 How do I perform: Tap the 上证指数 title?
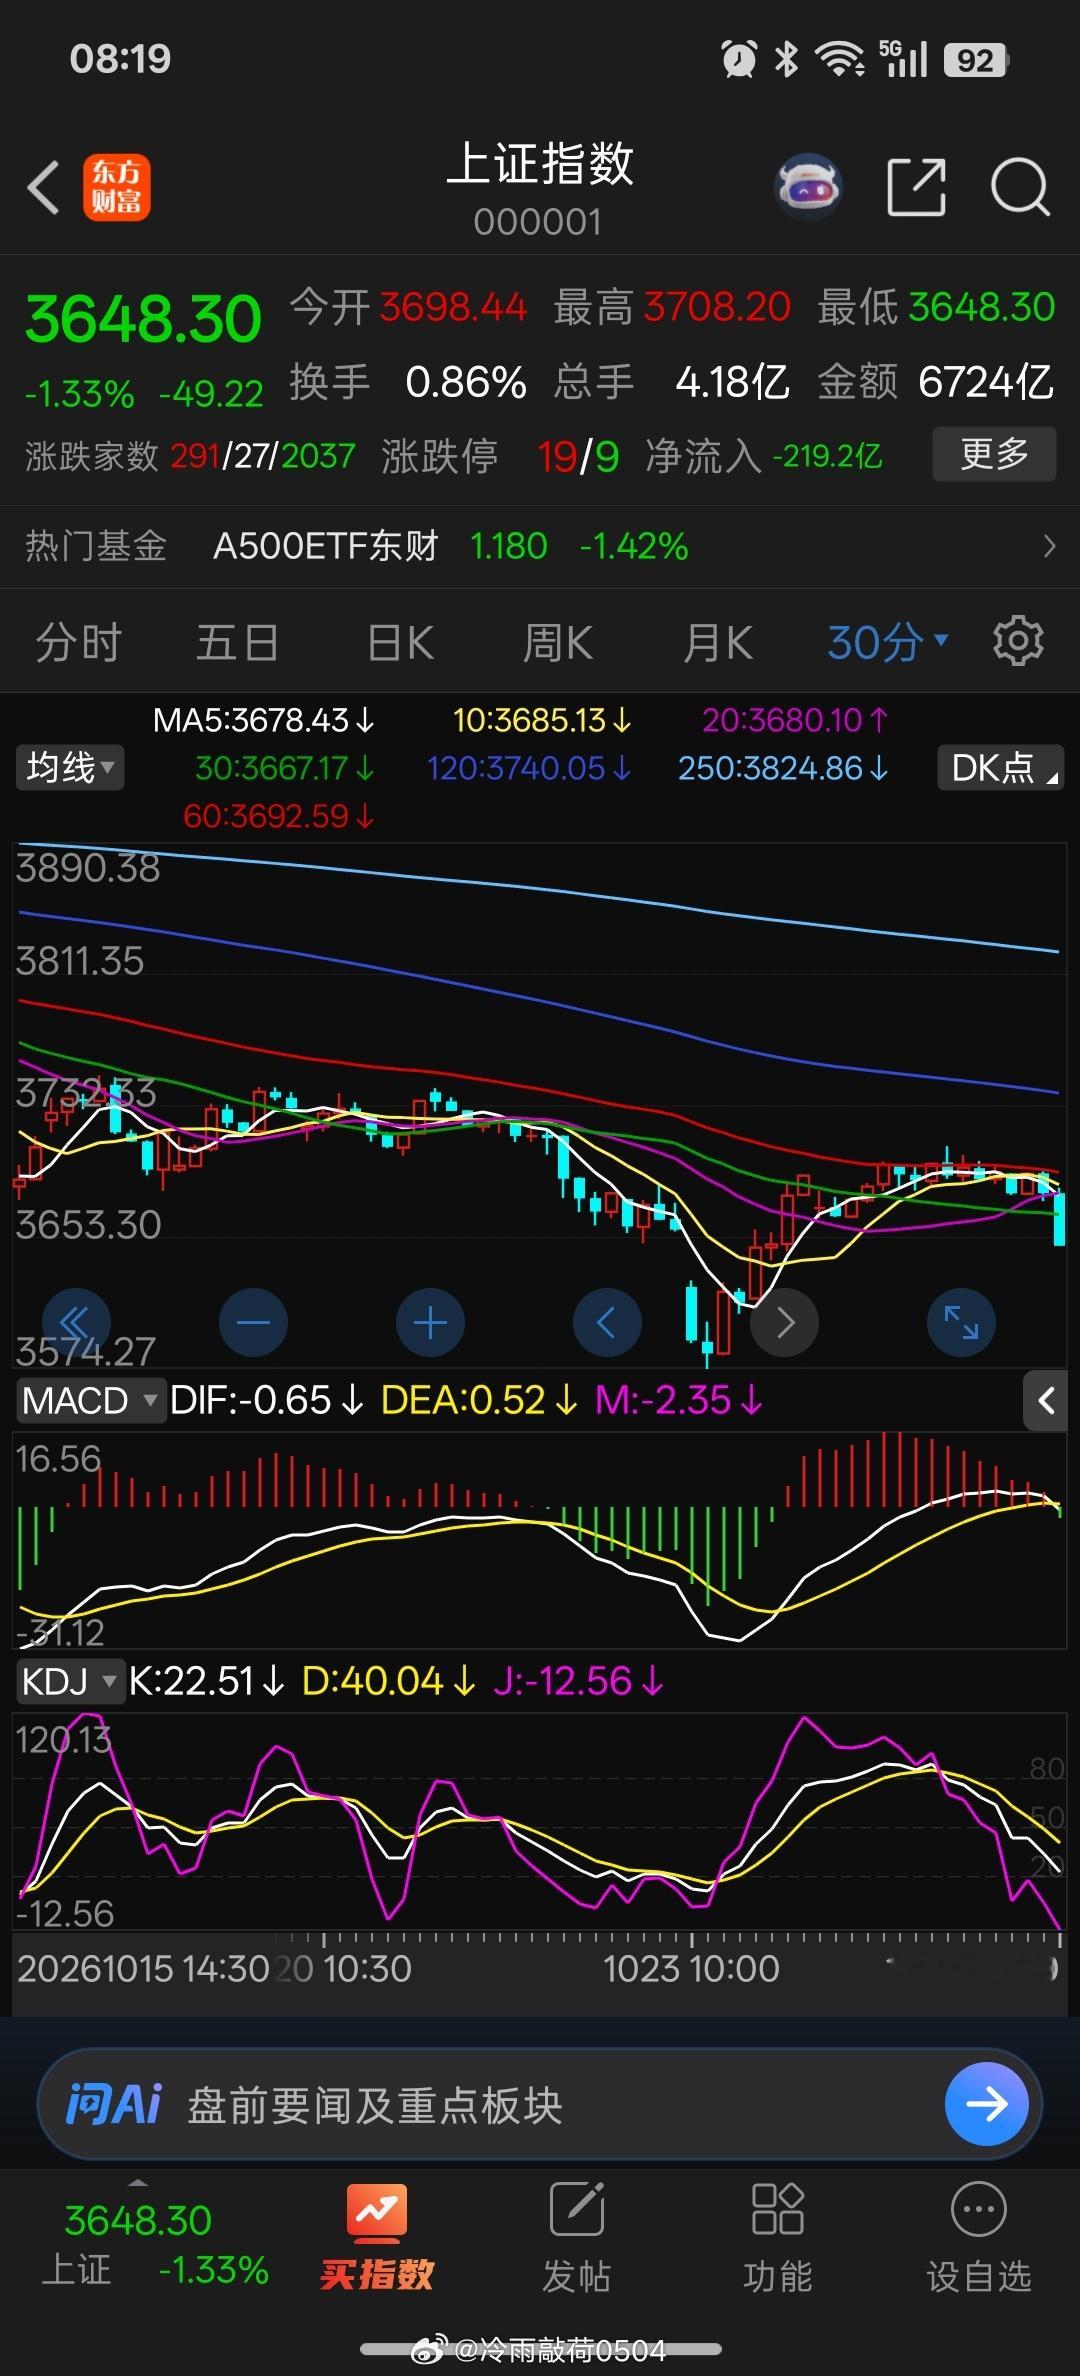pos(540,164)
